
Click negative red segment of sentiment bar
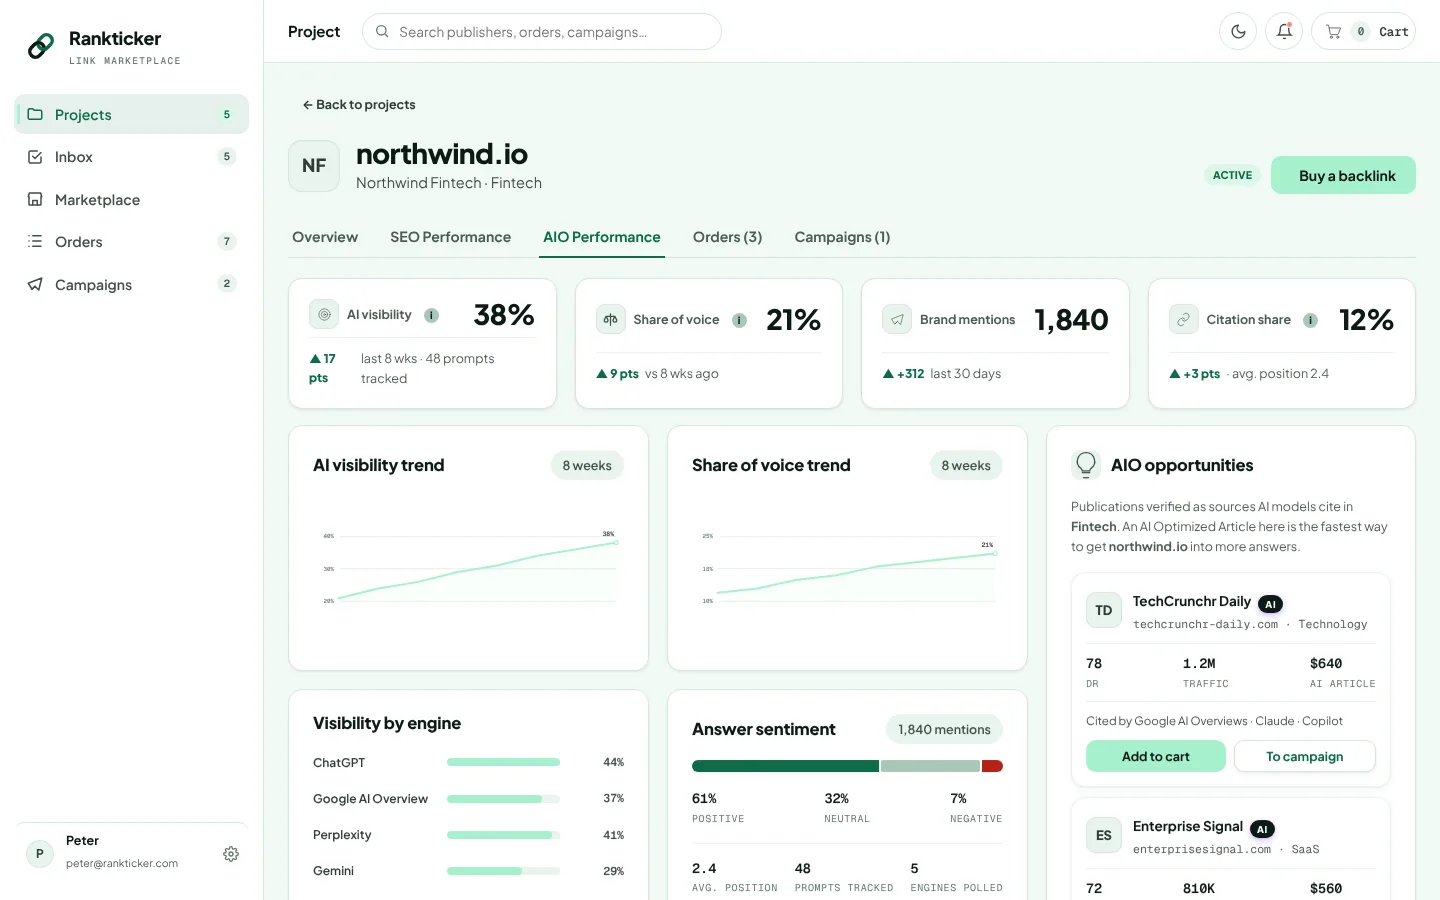coord(992,766)
